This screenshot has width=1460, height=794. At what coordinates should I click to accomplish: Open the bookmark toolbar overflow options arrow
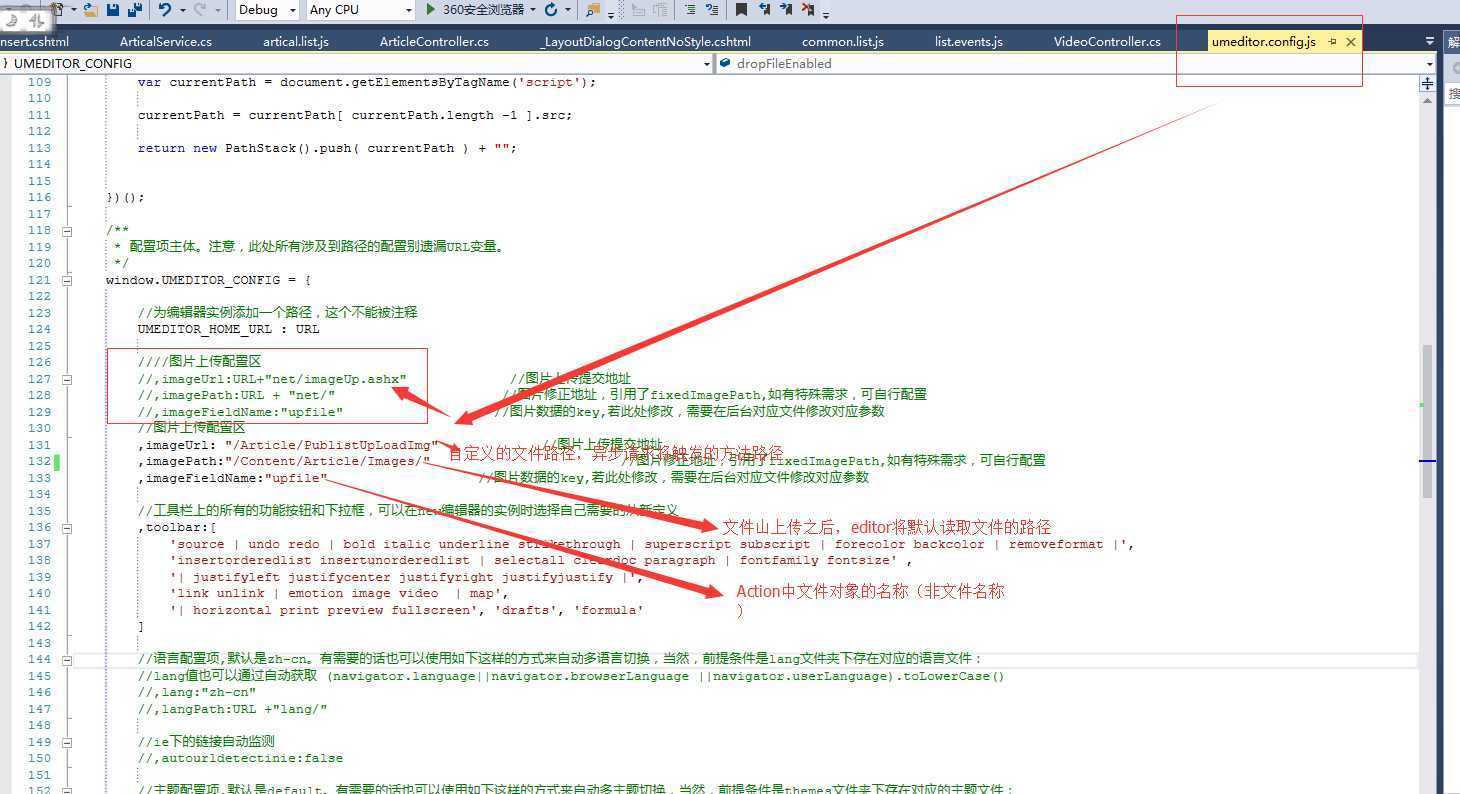pos(826,14)
